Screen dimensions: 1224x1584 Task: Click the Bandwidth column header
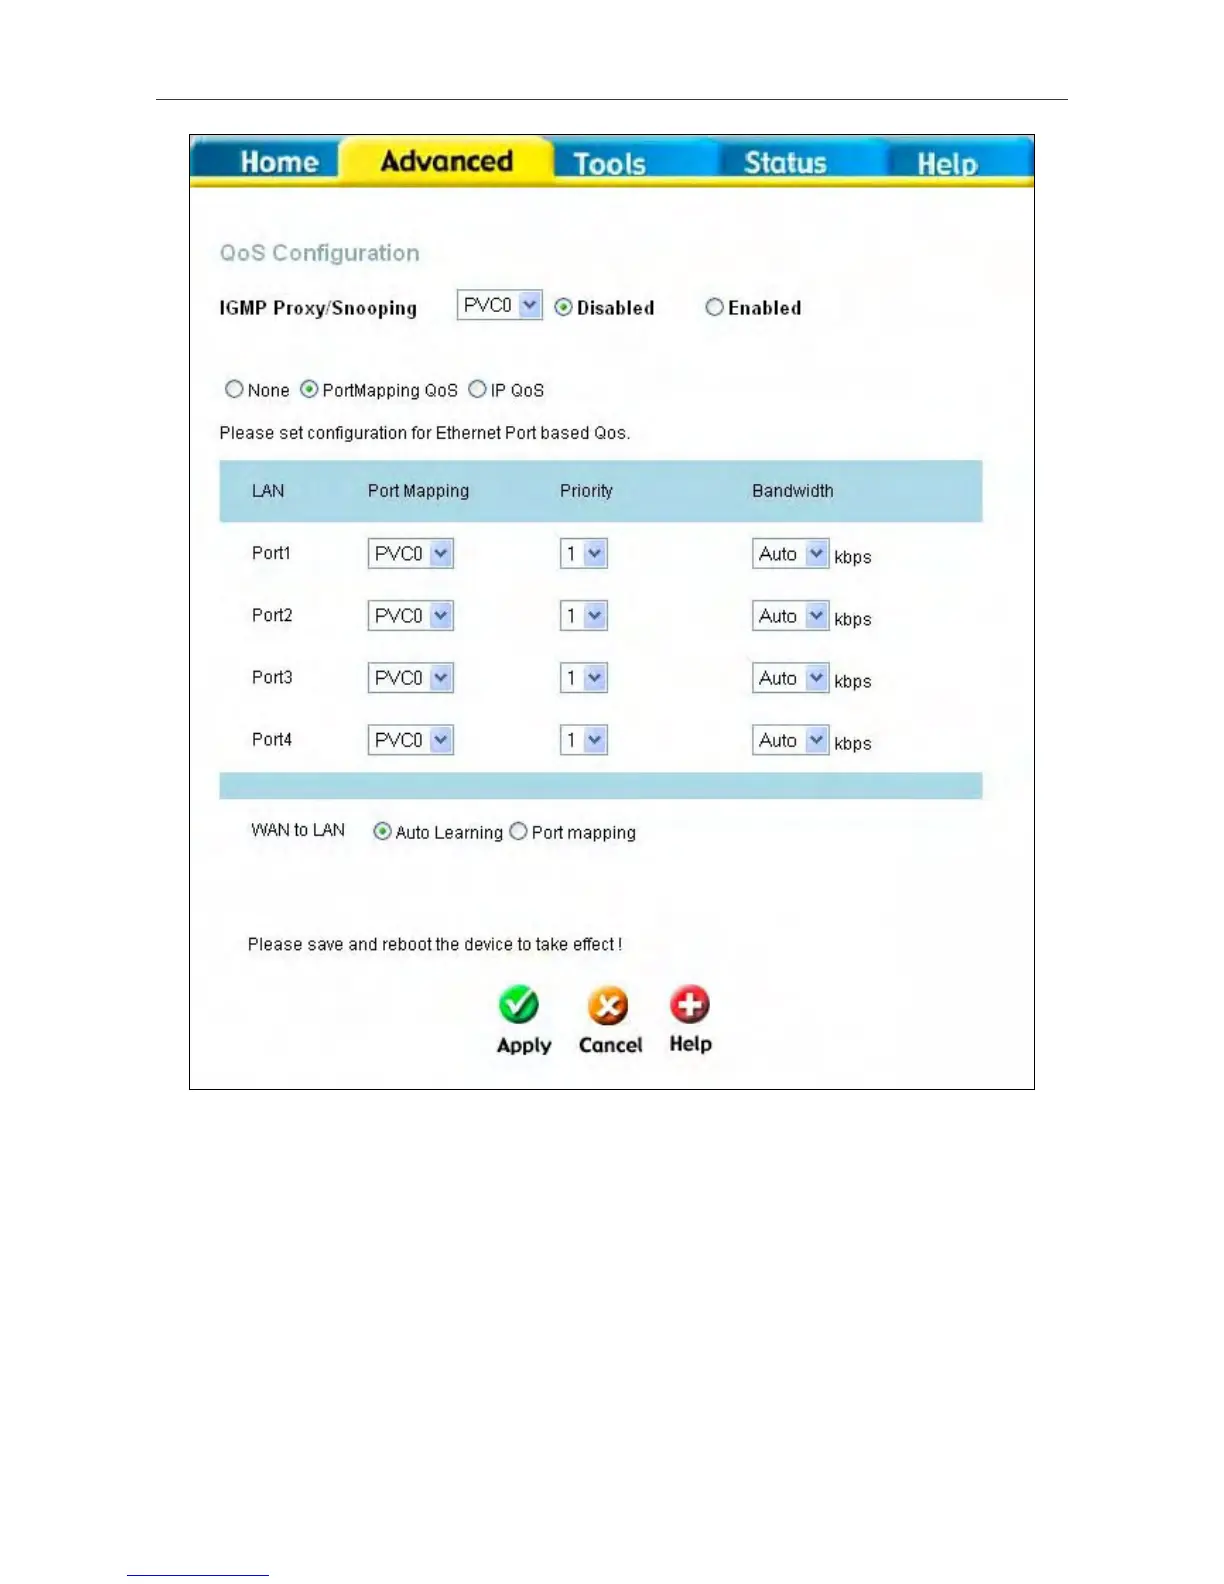(x=792, y=490)
